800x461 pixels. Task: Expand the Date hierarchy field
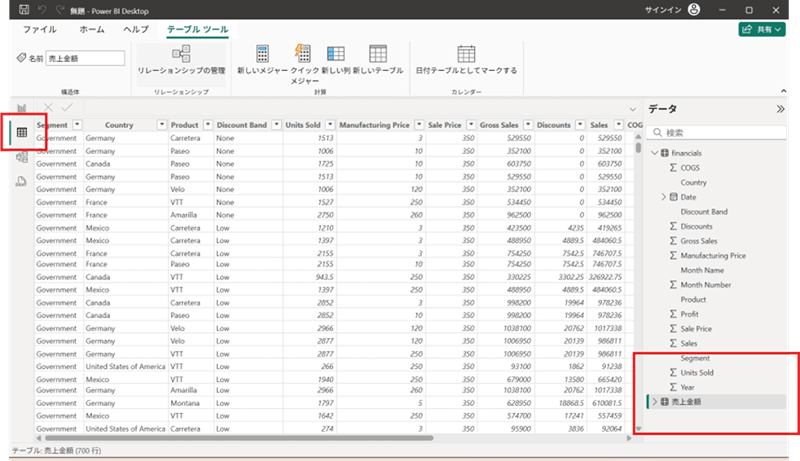(664, 197)
